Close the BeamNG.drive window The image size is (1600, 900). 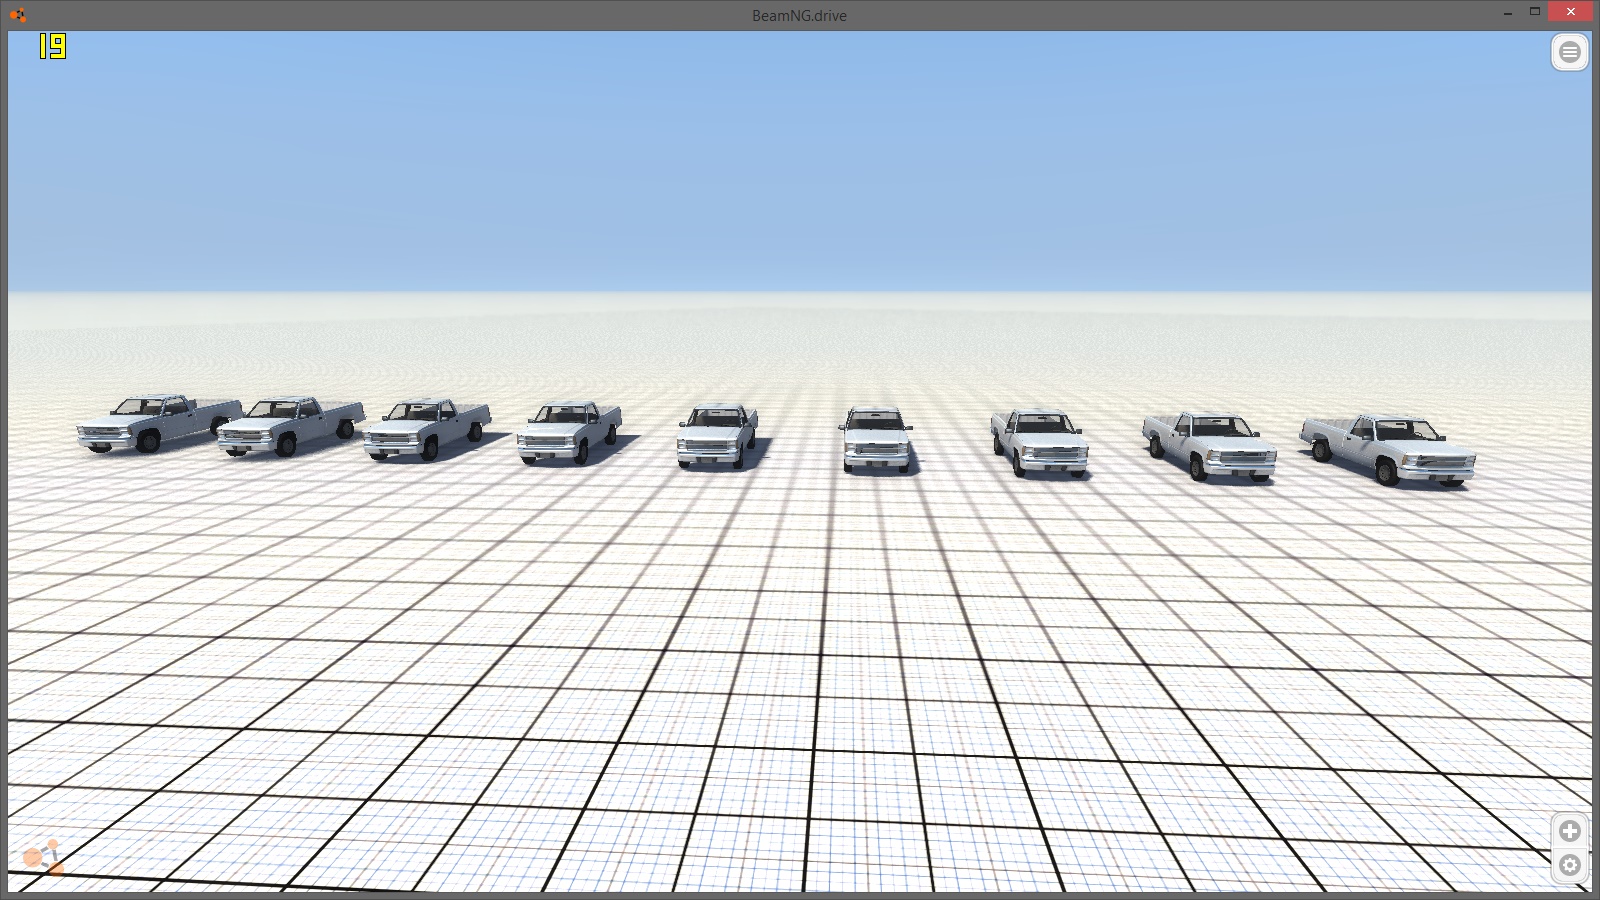(1570, 12)
